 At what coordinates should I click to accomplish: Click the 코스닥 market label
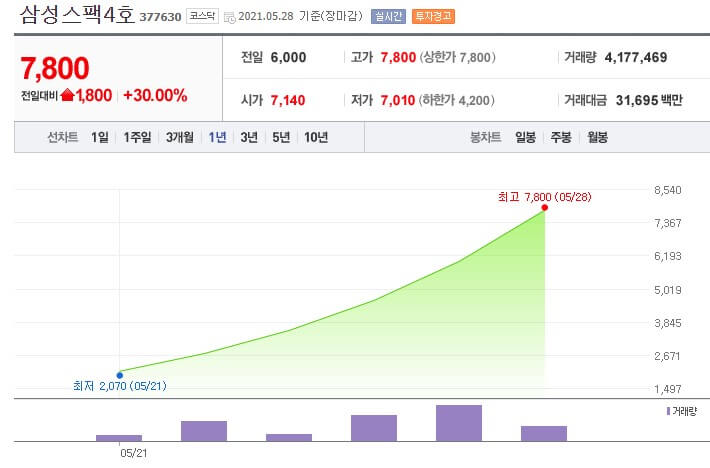(x=202, y=16)
